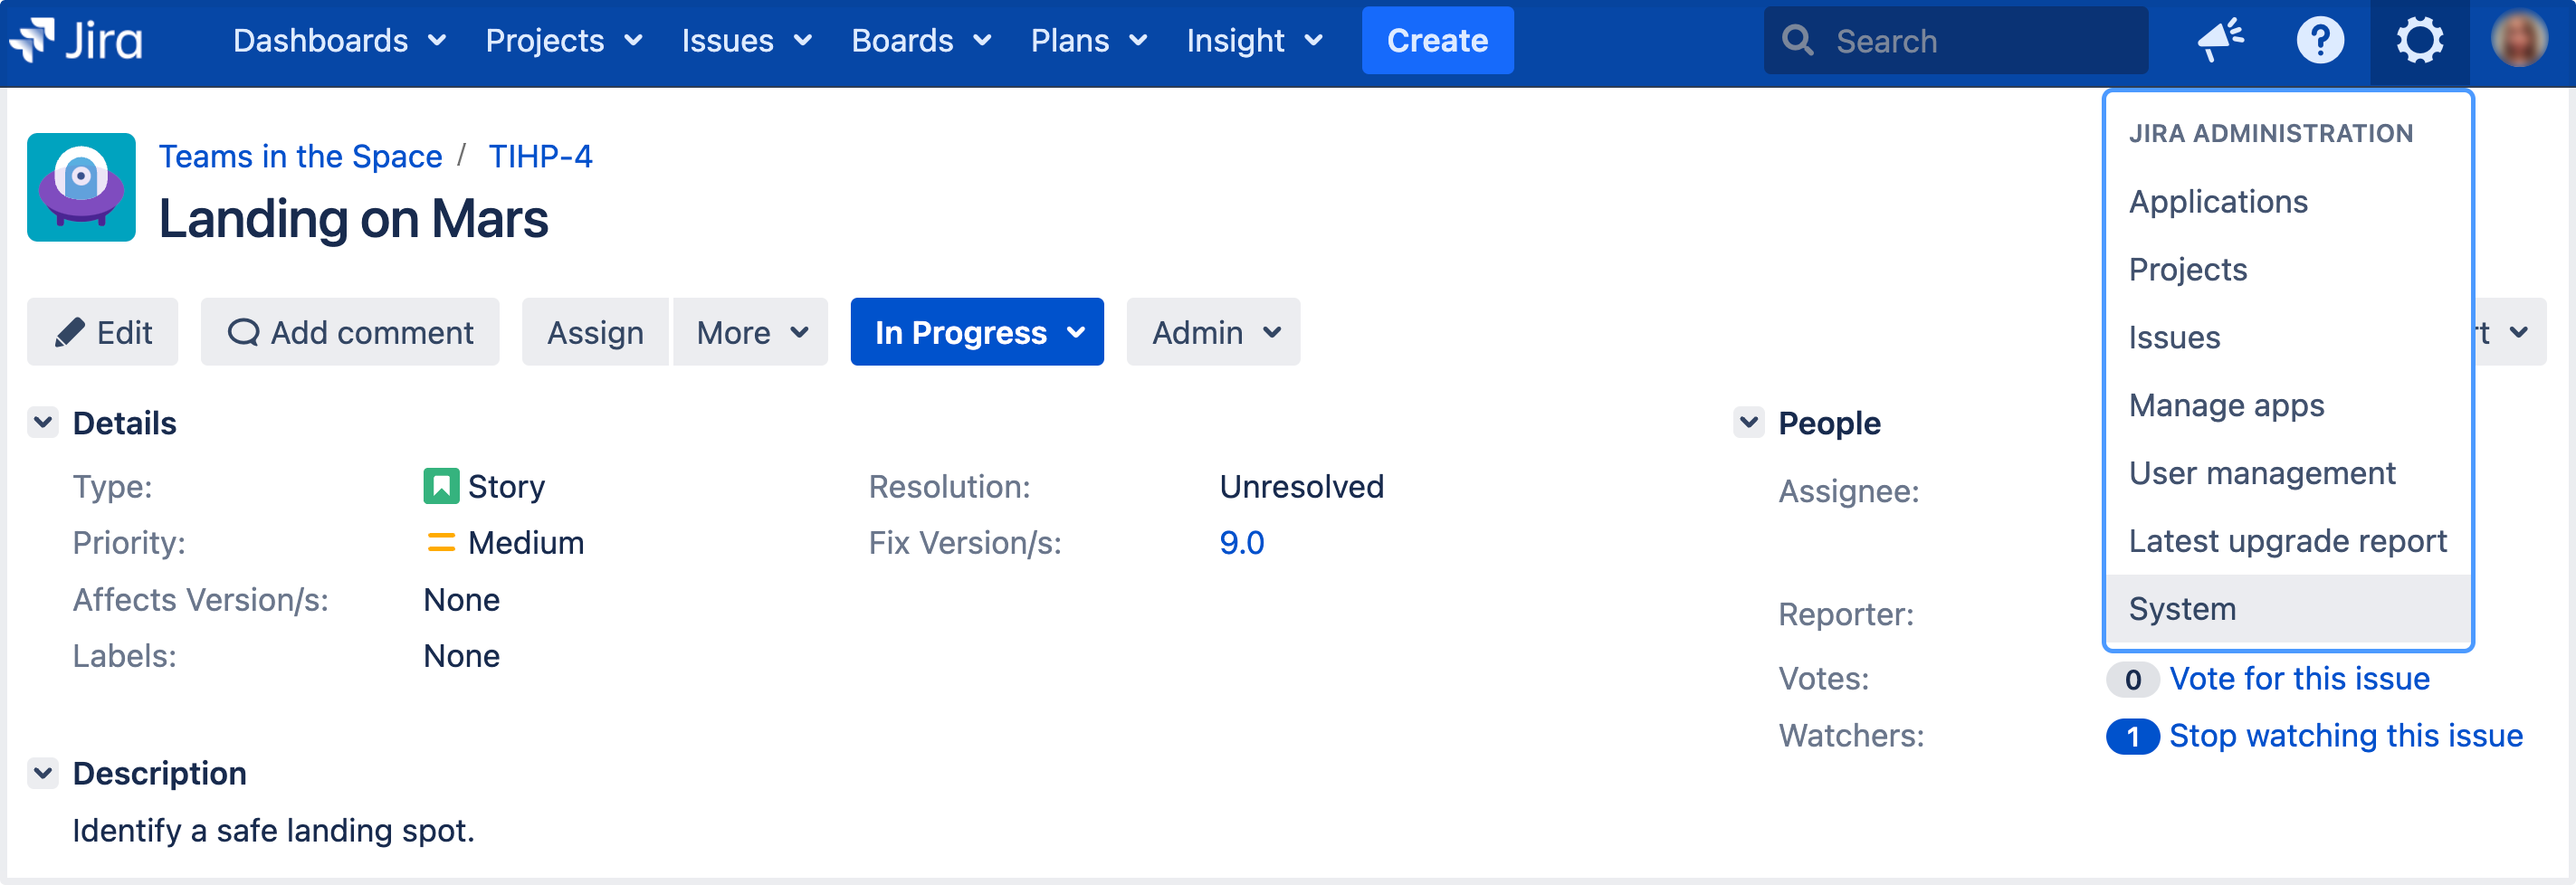Choose User management in the menu

point(2261,473)
